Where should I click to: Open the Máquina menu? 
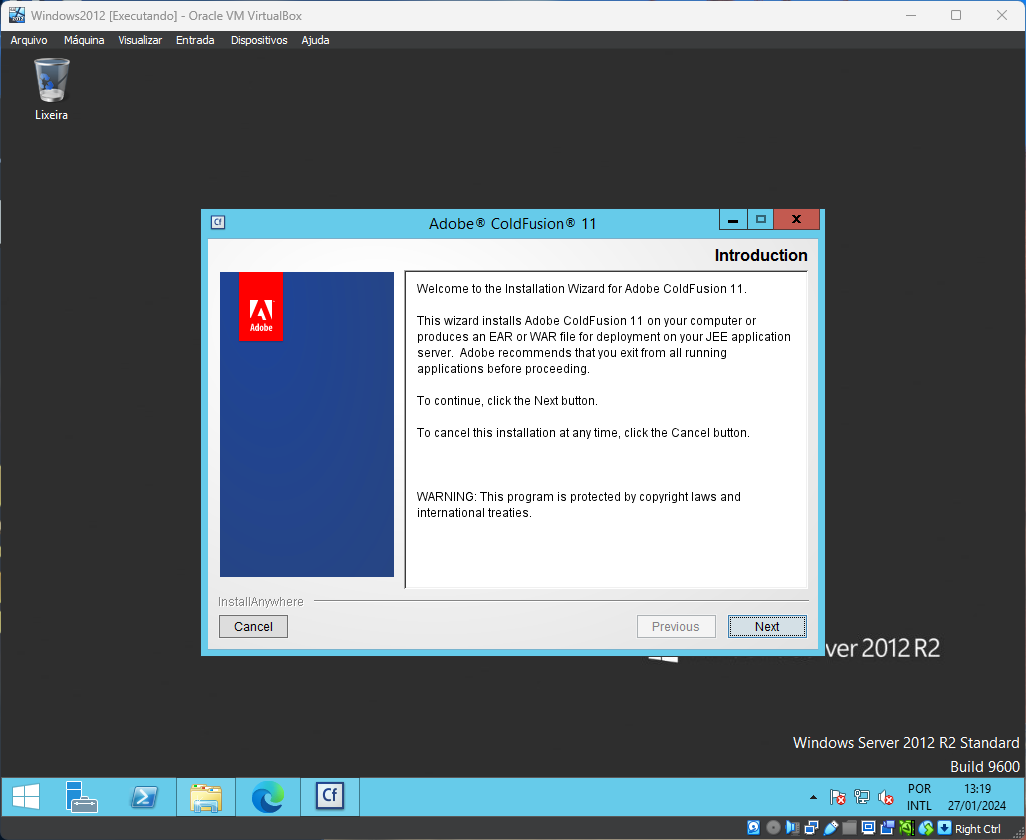tap(84, 40)
